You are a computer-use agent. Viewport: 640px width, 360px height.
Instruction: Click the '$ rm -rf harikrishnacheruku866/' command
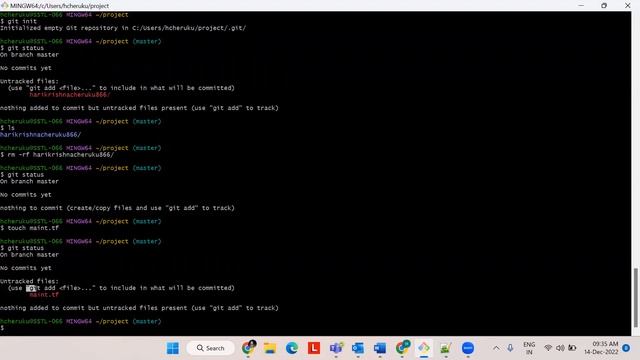pos(57,155)
